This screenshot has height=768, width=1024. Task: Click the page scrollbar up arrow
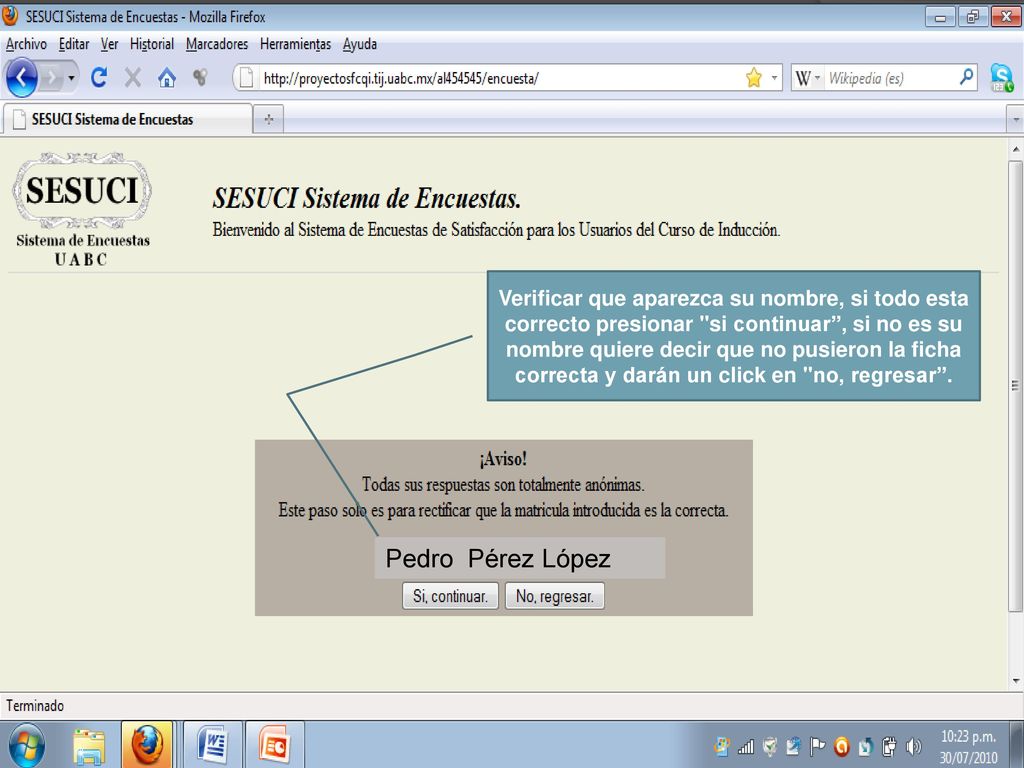[1016, 150]
